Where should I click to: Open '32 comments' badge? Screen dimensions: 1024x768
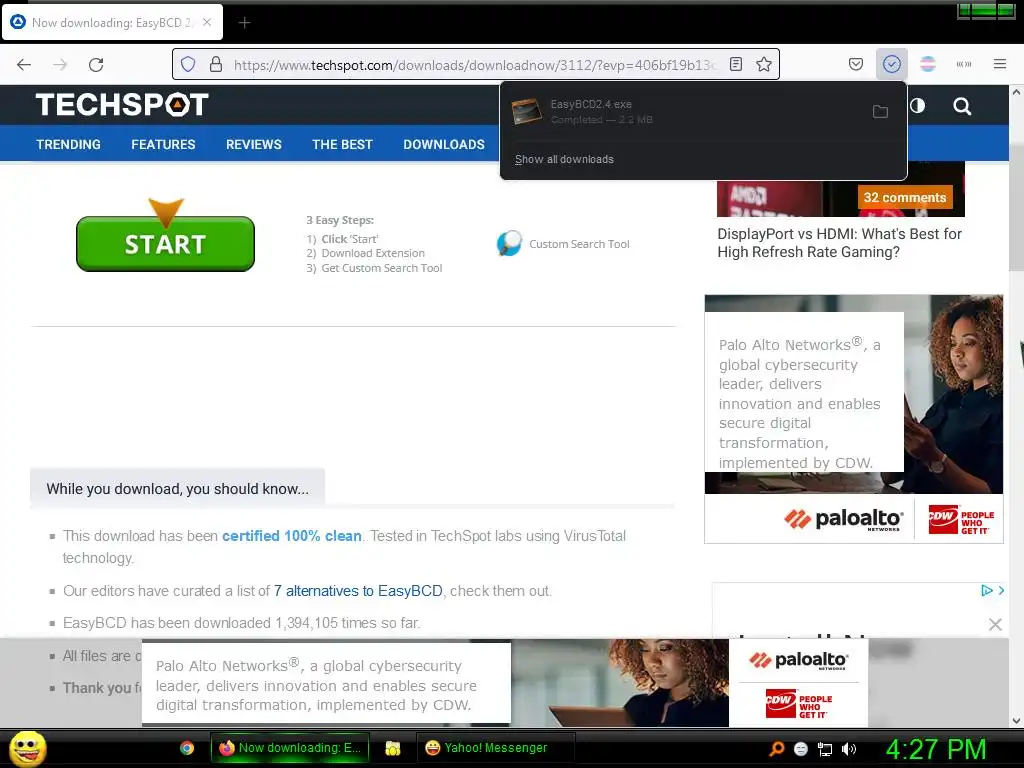[x=905, y=197]
